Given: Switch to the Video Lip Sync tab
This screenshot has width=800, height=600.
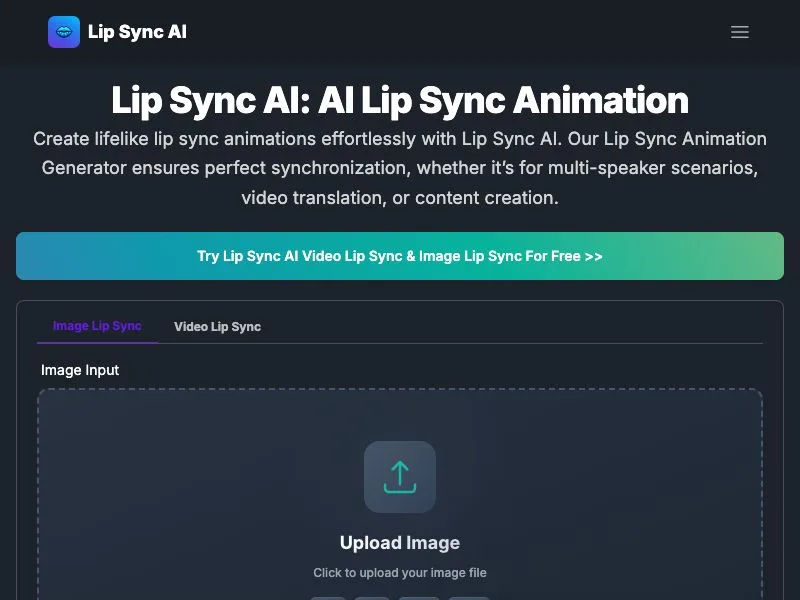Looking at the screenshot, I should 217,327.
